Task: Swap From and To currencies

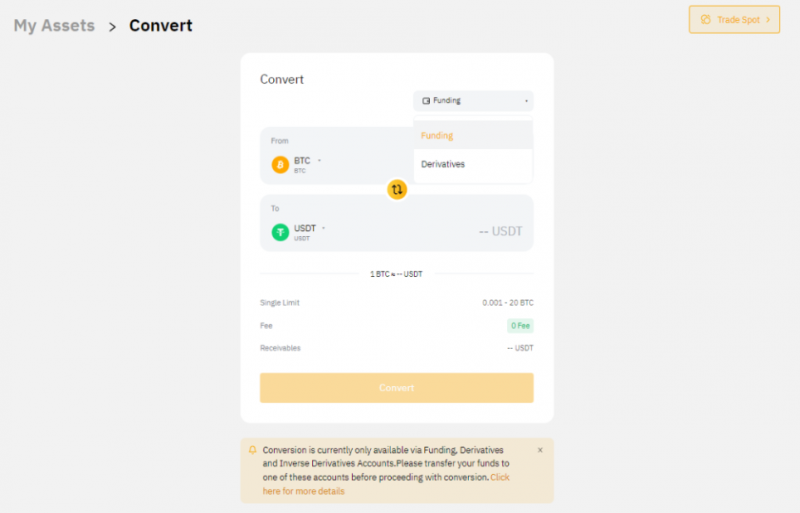Action: [397, 189]
